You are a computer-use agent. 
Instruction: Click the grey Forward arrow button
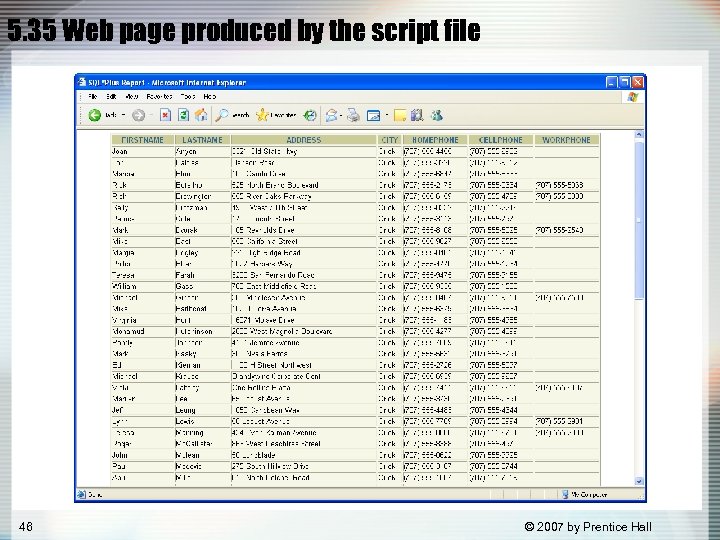pos(138,115)
